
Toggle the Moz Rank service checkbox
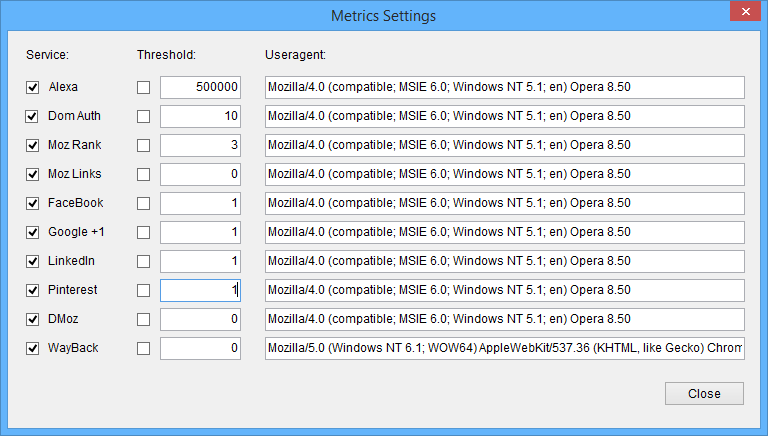[x=33, y=146]
